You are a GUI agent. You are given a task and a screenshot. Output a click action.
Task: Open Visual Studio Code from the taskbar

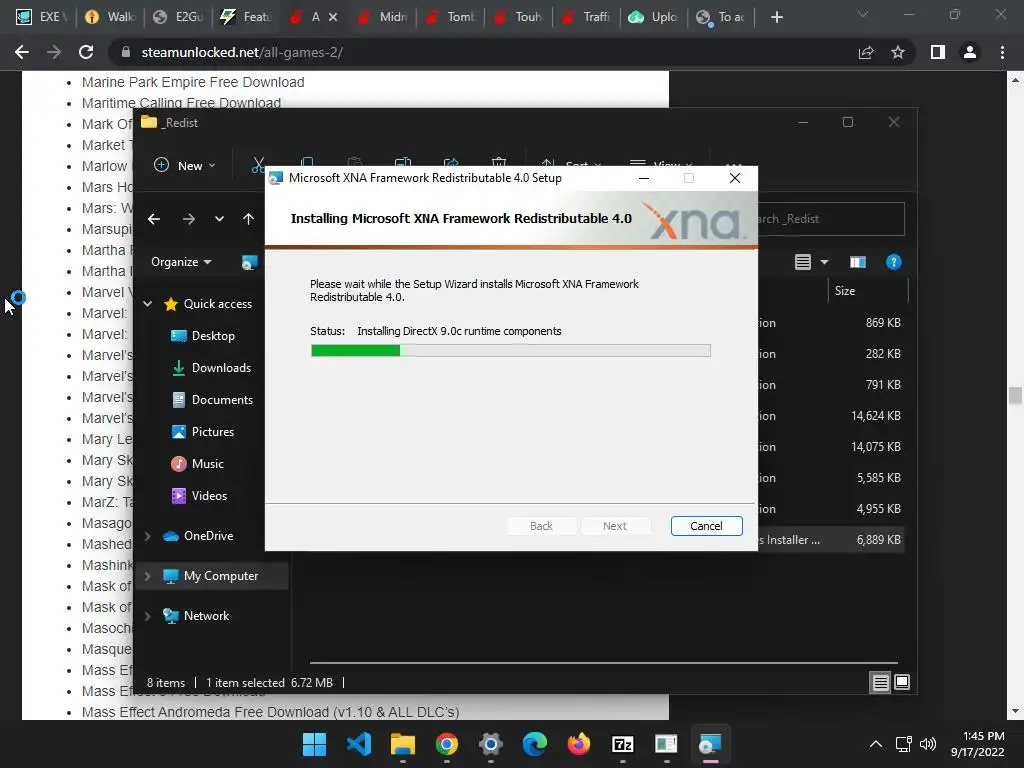(x=359, y=744)
